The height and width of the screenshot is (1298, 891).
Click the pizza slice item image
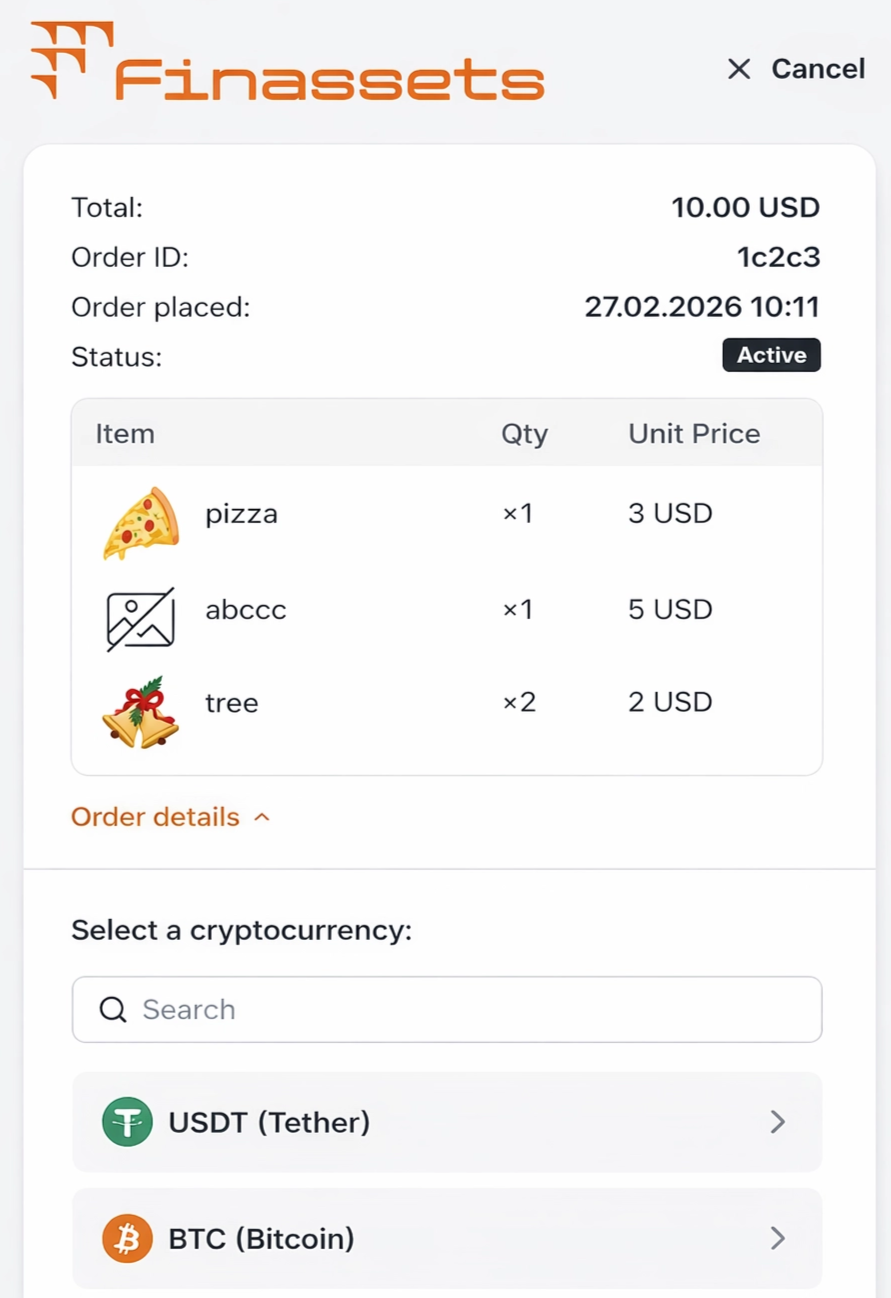tap(141, 522)
